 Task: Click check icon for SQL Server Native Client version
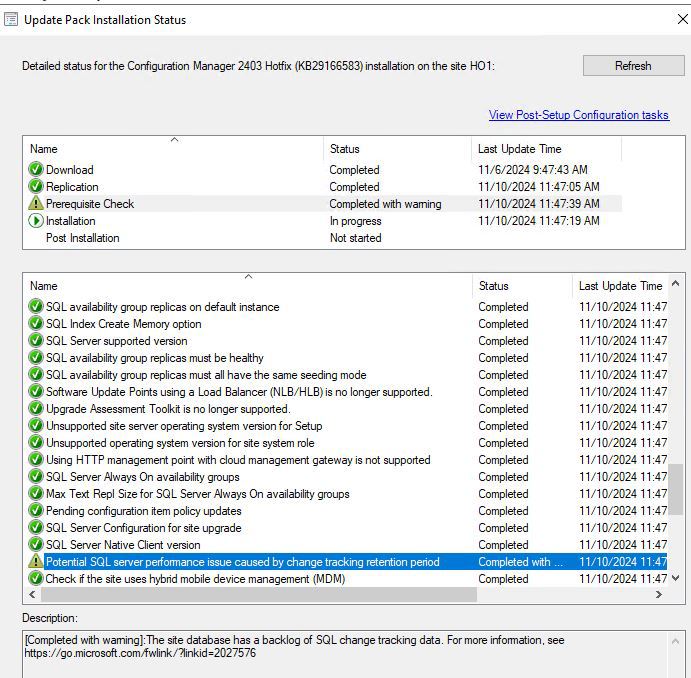tap(36, 545)
